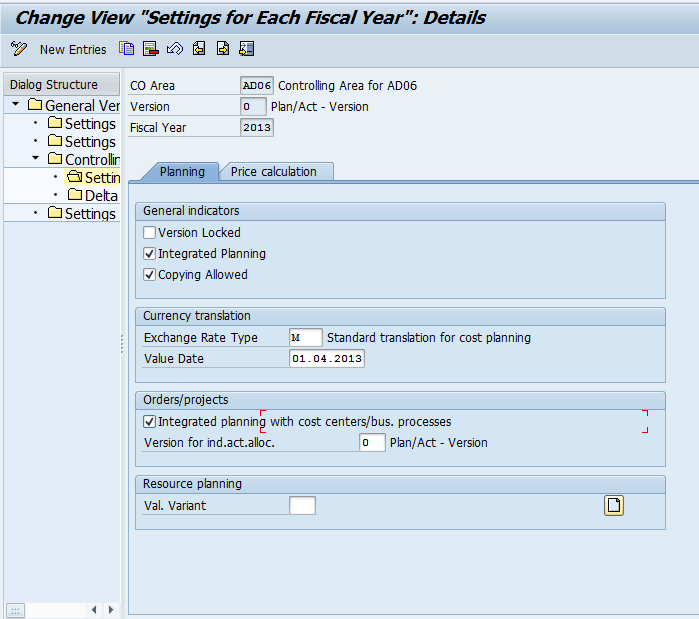Click the Currency translation group header
Image resolution: width=699 pixels, height=619 pixels.
click(x=400, y=316)
